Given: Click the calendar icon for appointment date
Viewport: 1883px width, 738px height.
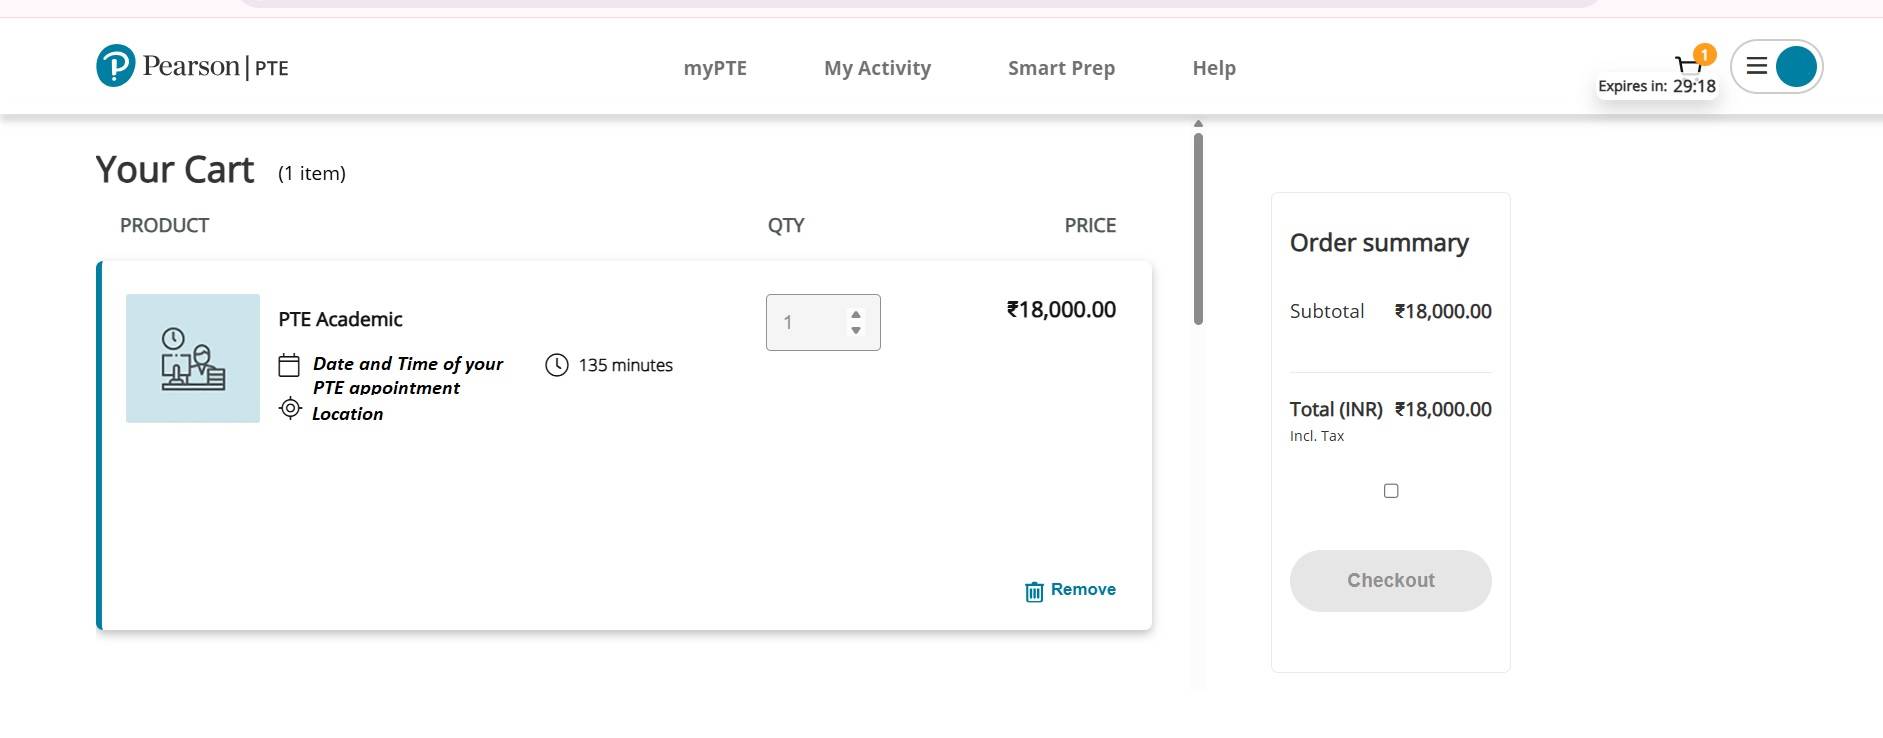Looking at the screenshot, I should (289, 365).
